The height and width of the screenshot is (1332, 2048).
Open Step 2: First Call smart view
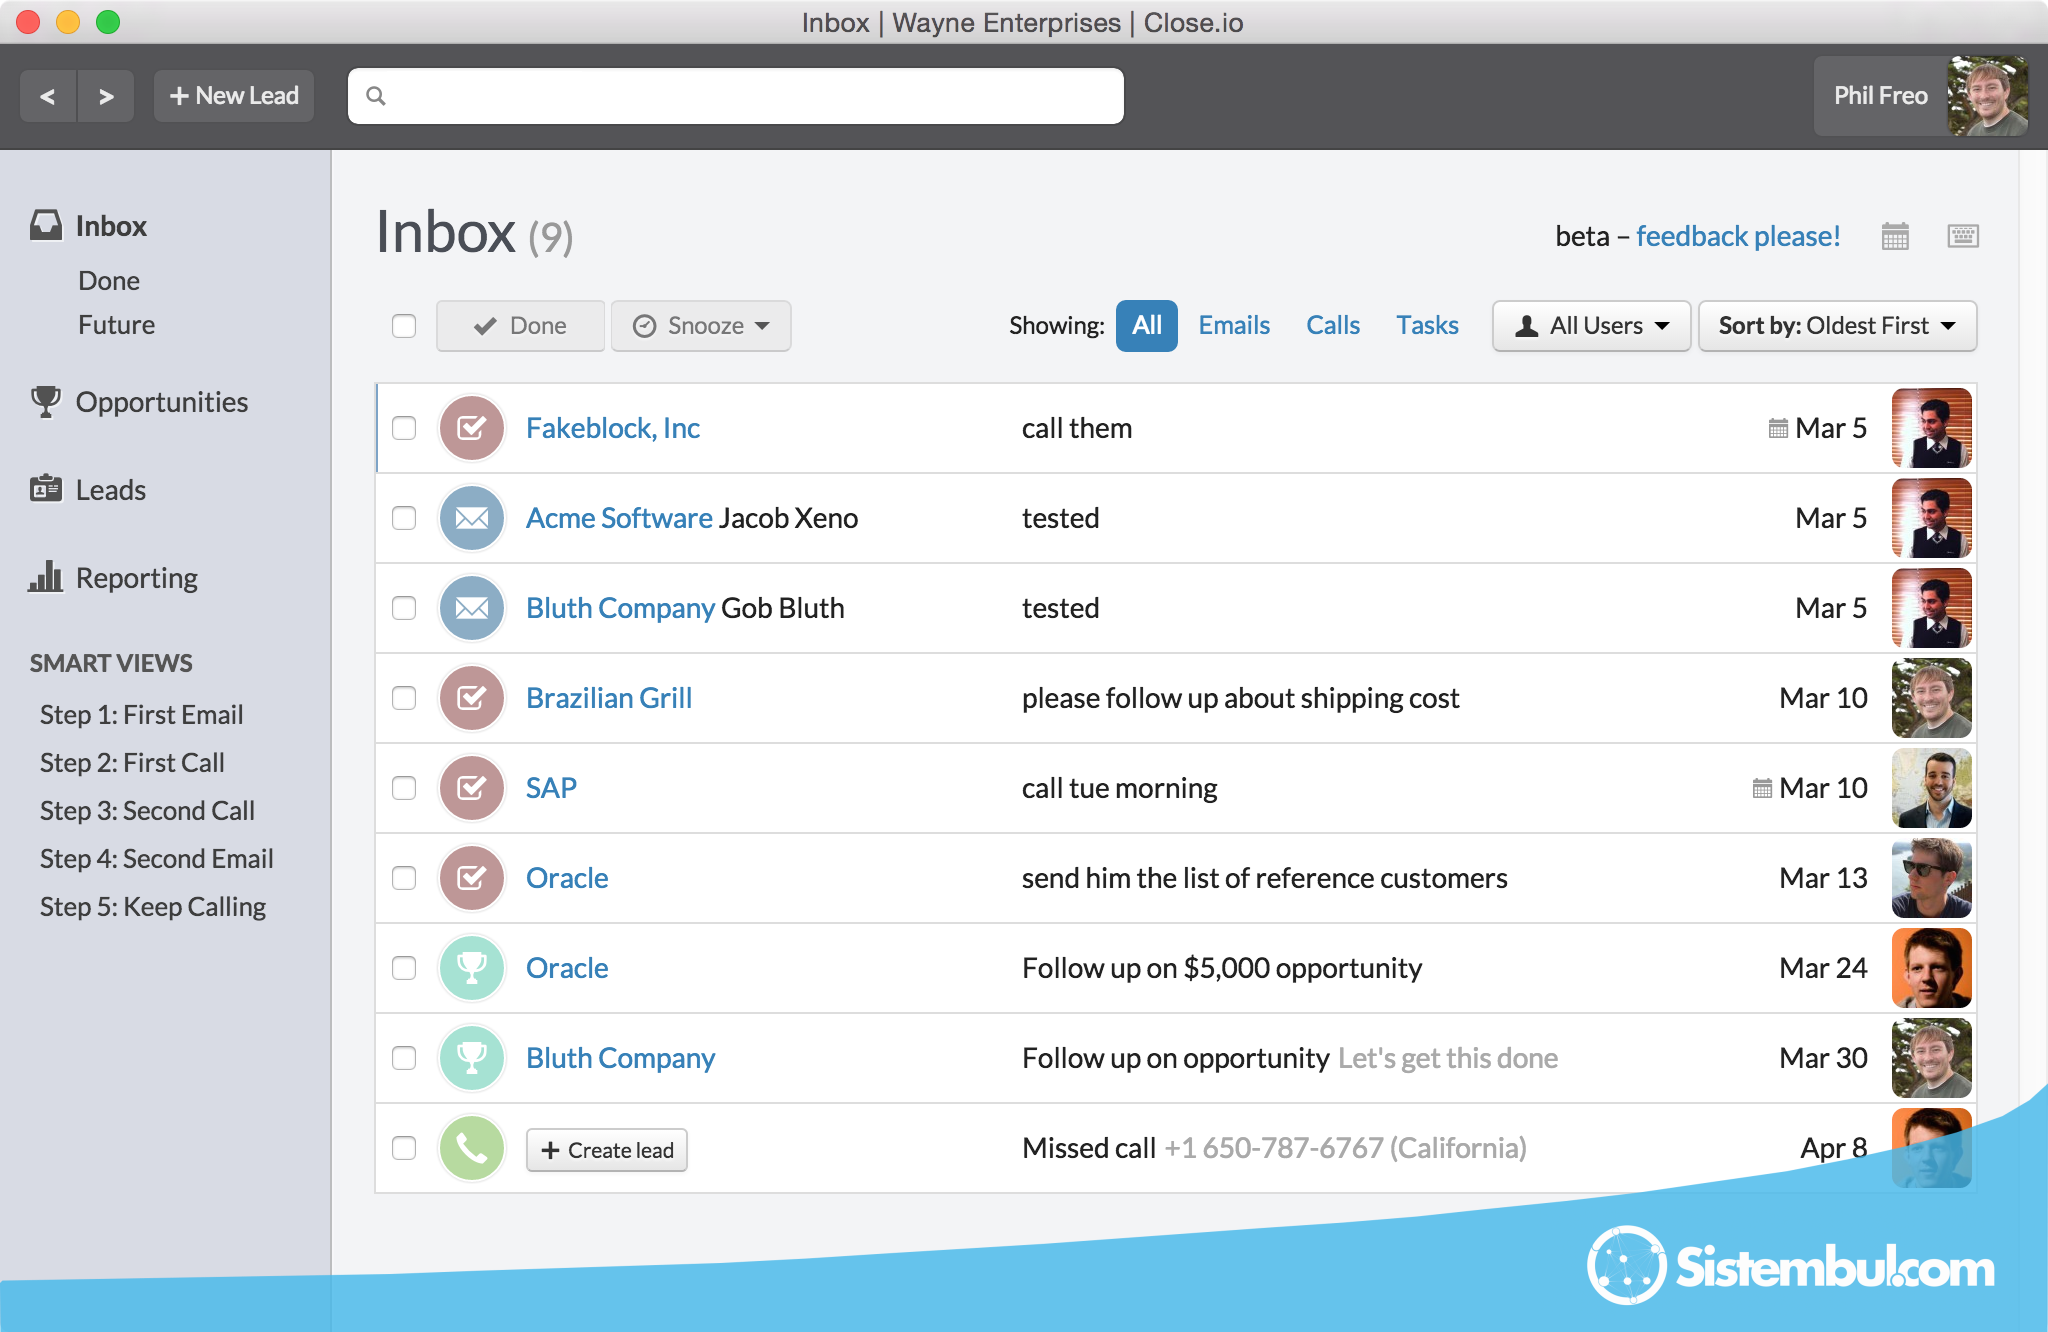(x=132, y=763)
